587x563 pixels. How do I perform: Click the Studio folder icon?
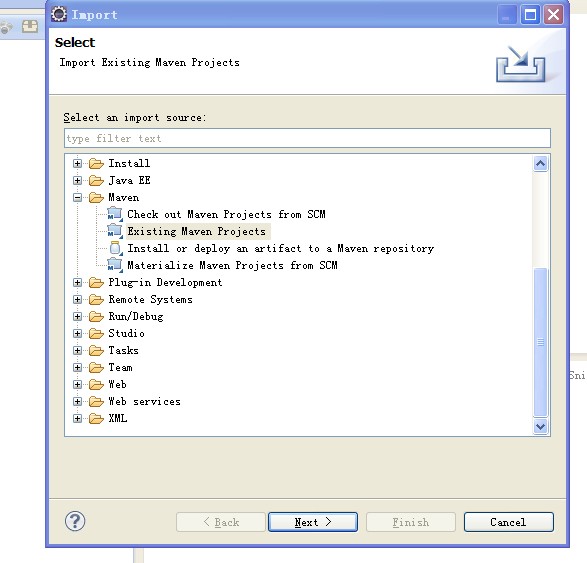coord(96,334)
